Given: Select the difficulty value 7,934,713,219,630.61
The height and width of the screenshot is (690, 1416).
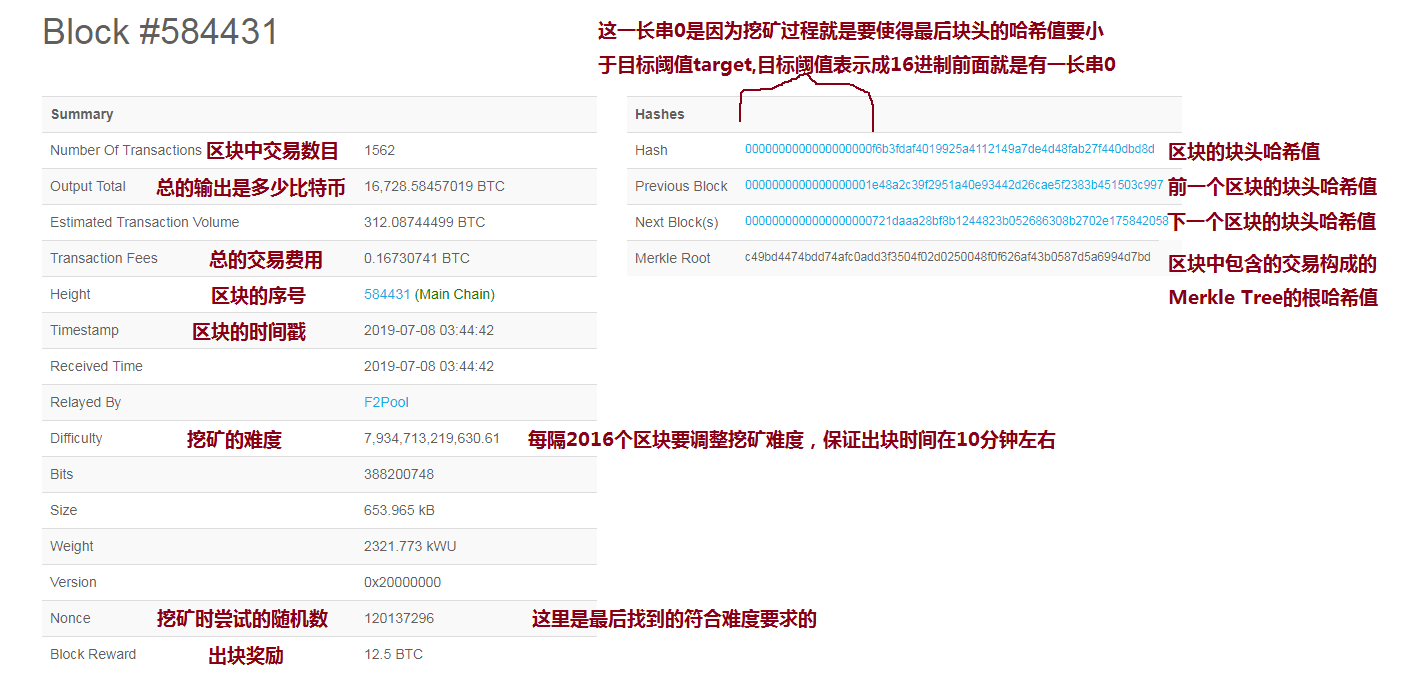Looking at the screenshot, I should 432,438.
